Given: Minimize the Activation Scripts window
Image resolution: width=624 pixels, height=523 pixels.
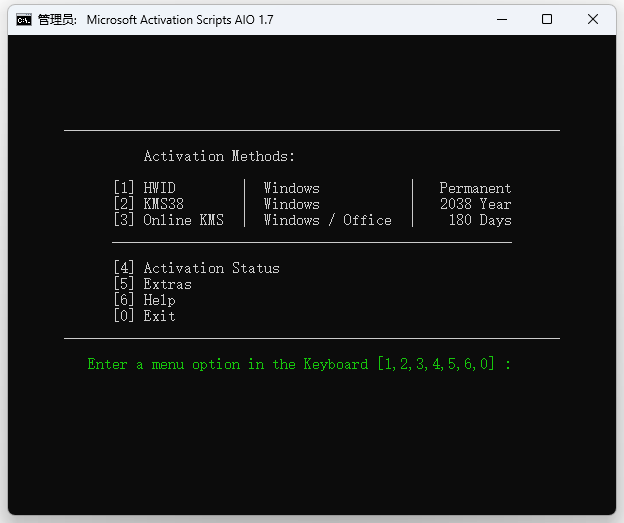Looking at the screenshot, I should point(502,20).
